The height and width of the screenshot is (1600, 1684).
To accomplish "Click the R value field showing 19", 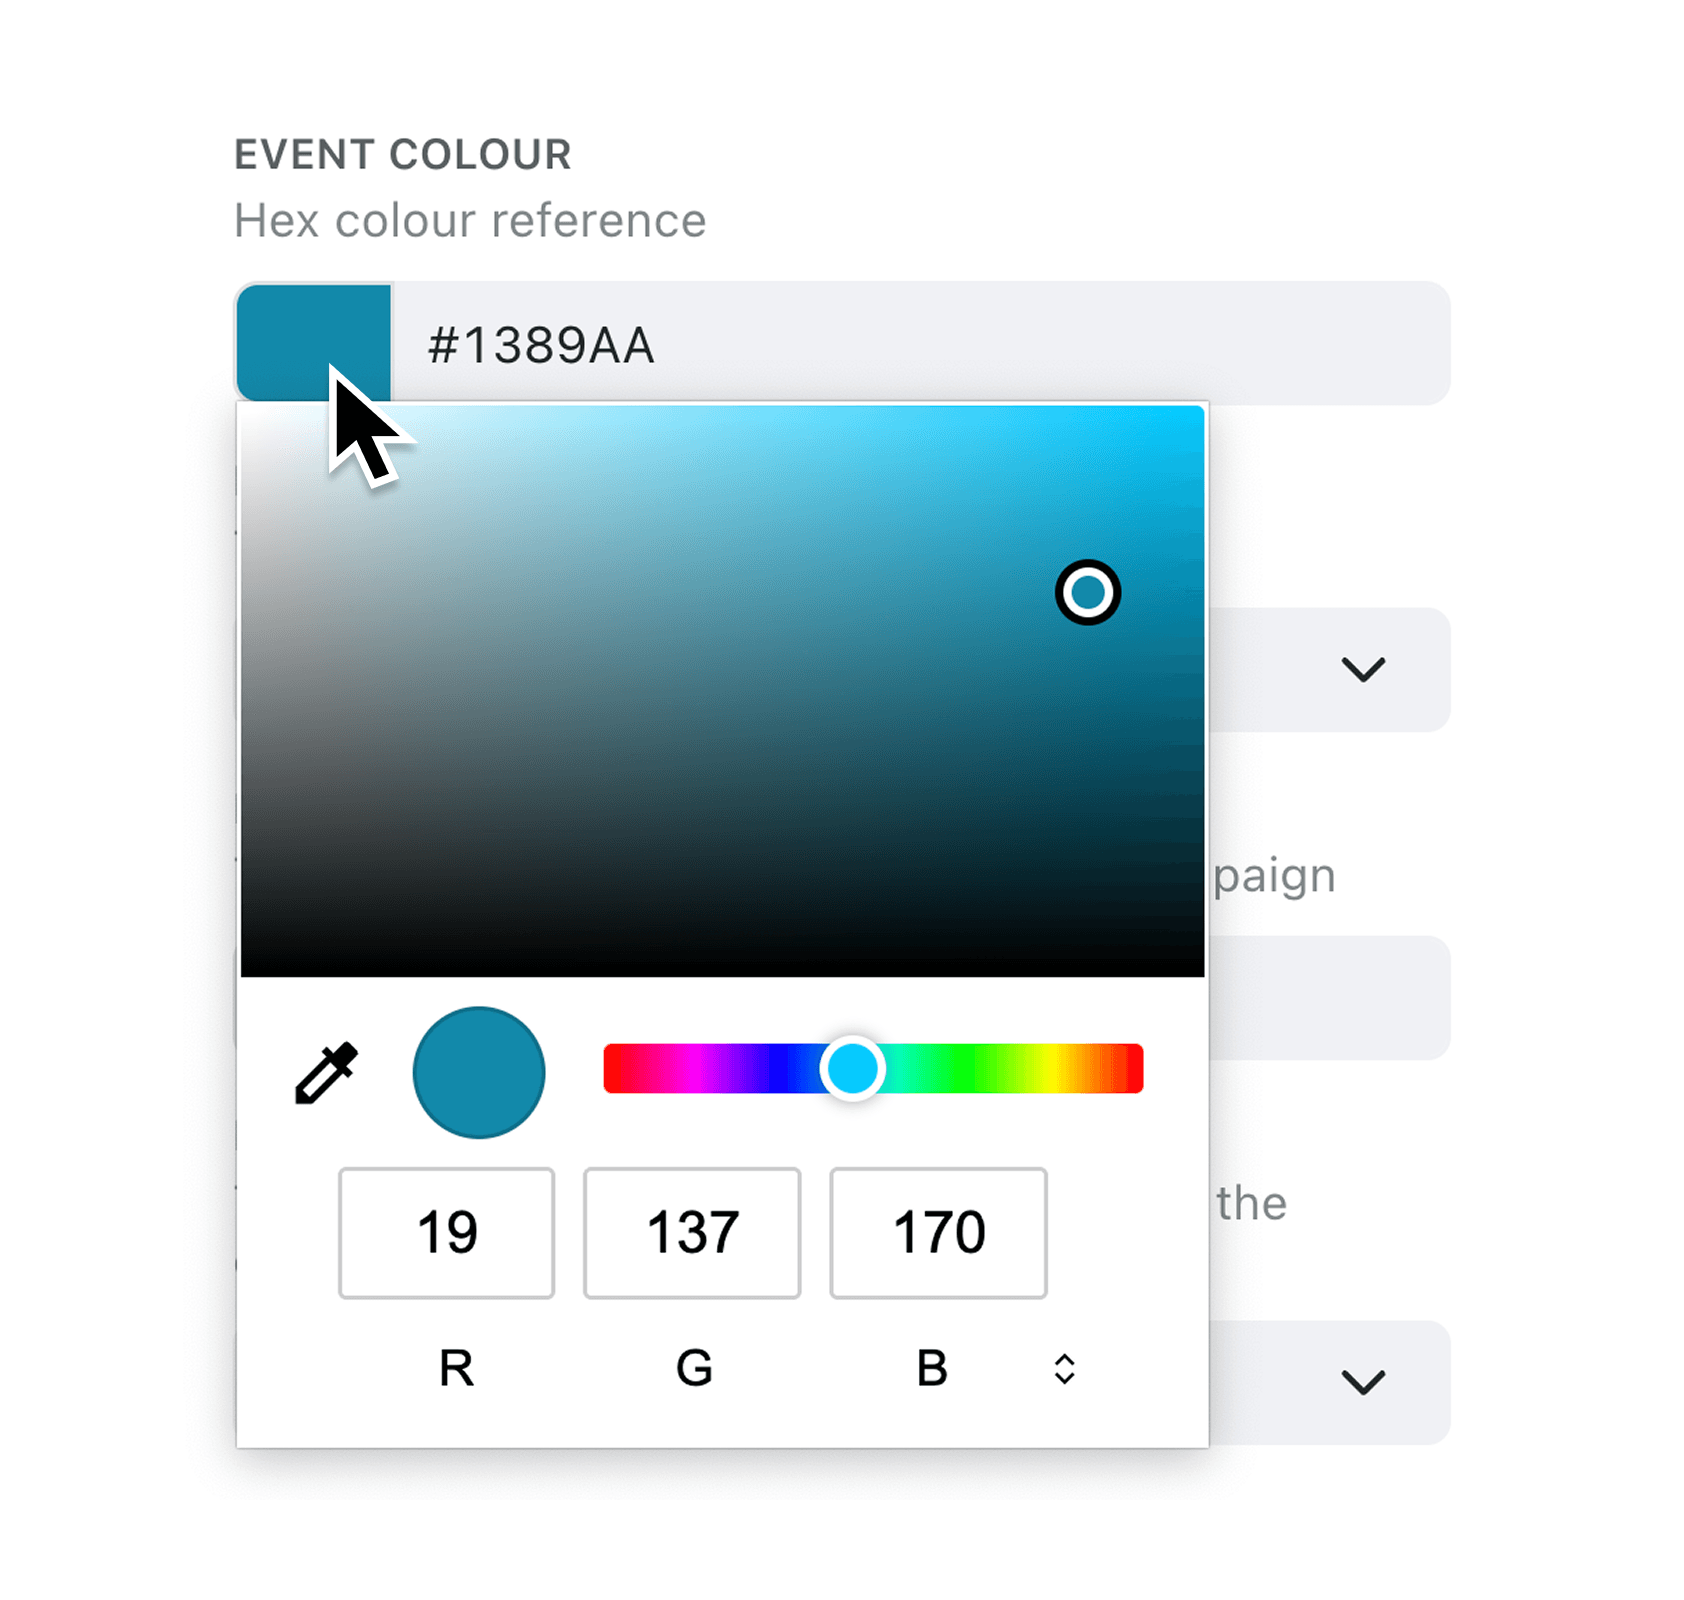I will point(446,1232).
